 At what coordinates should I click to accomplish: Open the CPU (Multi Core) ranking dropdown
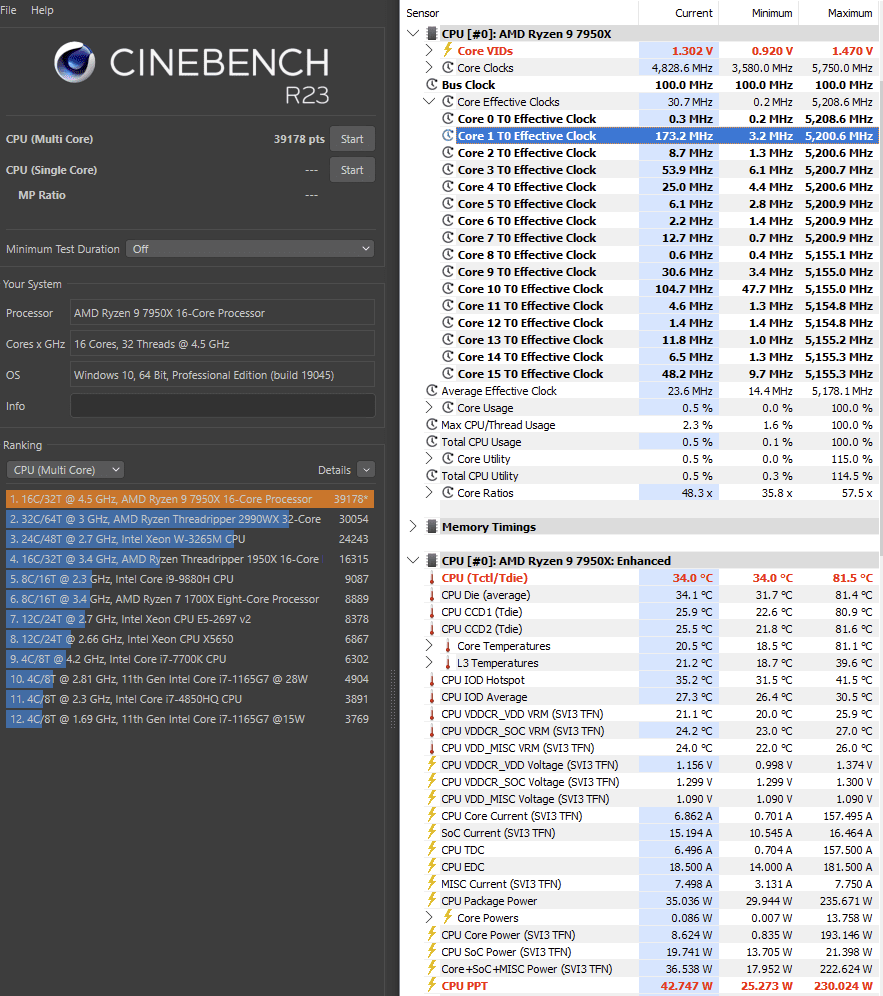65,470
